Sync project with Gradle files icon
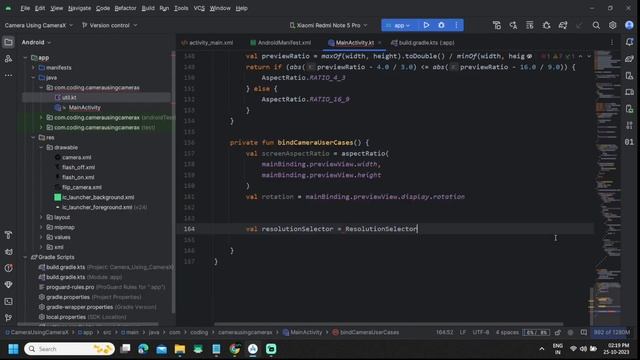The image size is (640, 360). (x=563, y=25)
